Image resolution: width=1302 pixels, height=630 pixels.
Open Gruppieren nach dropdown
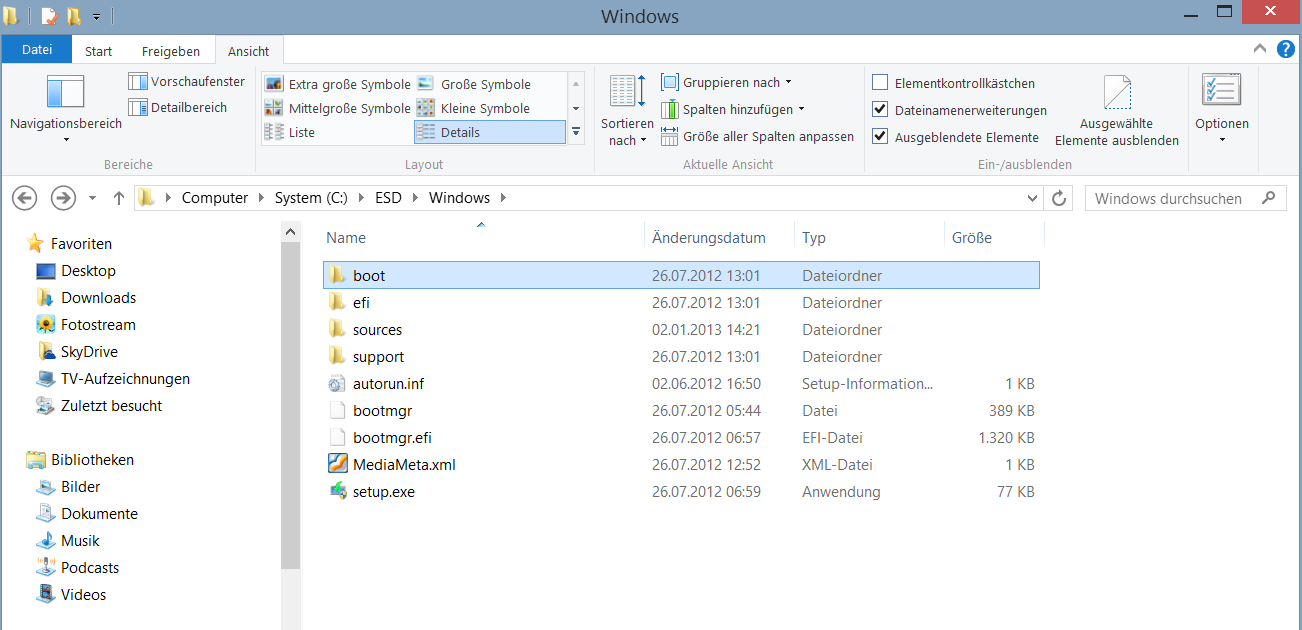point(727,82)
